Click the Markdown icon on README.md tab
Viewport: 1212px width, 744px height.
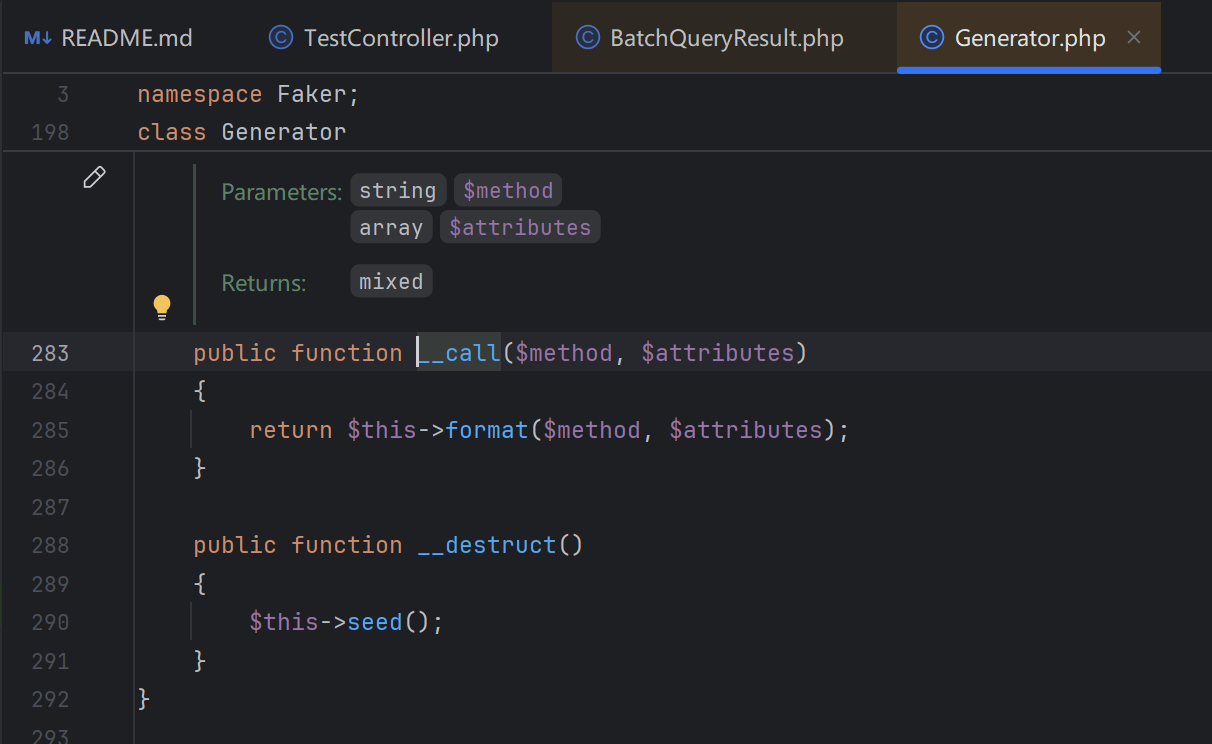coord(38,38)
